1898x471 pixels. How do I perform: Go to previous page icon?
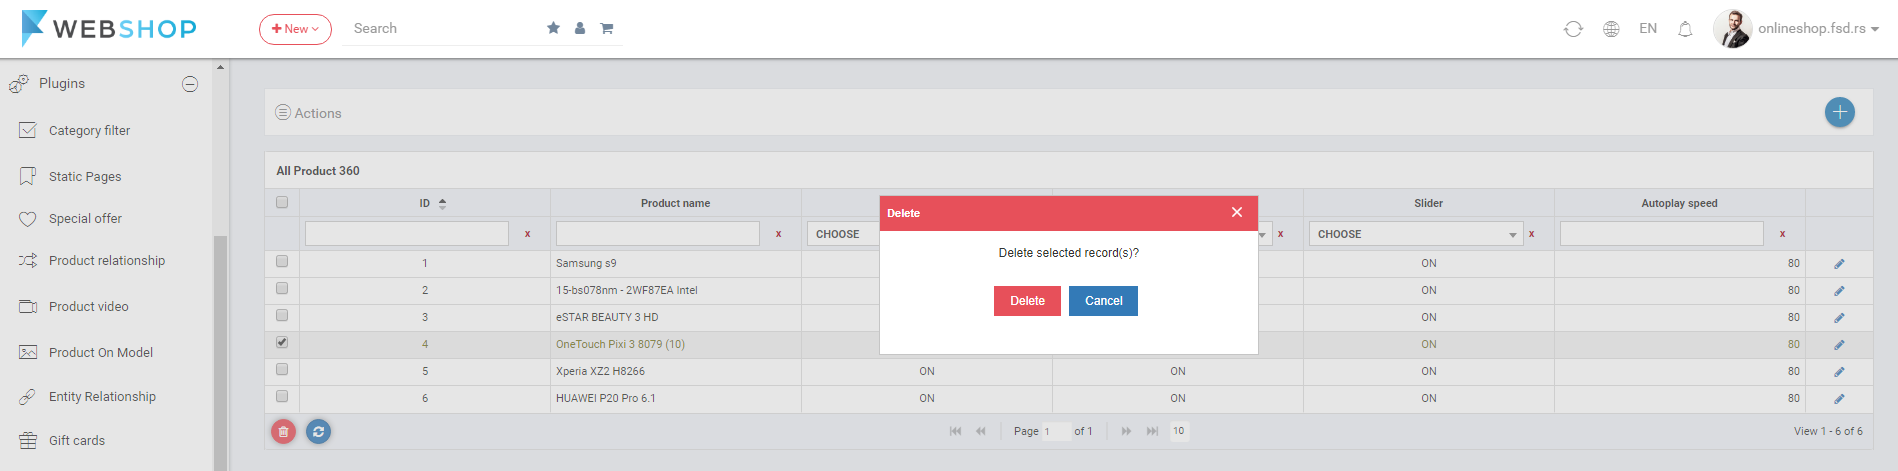981,431
